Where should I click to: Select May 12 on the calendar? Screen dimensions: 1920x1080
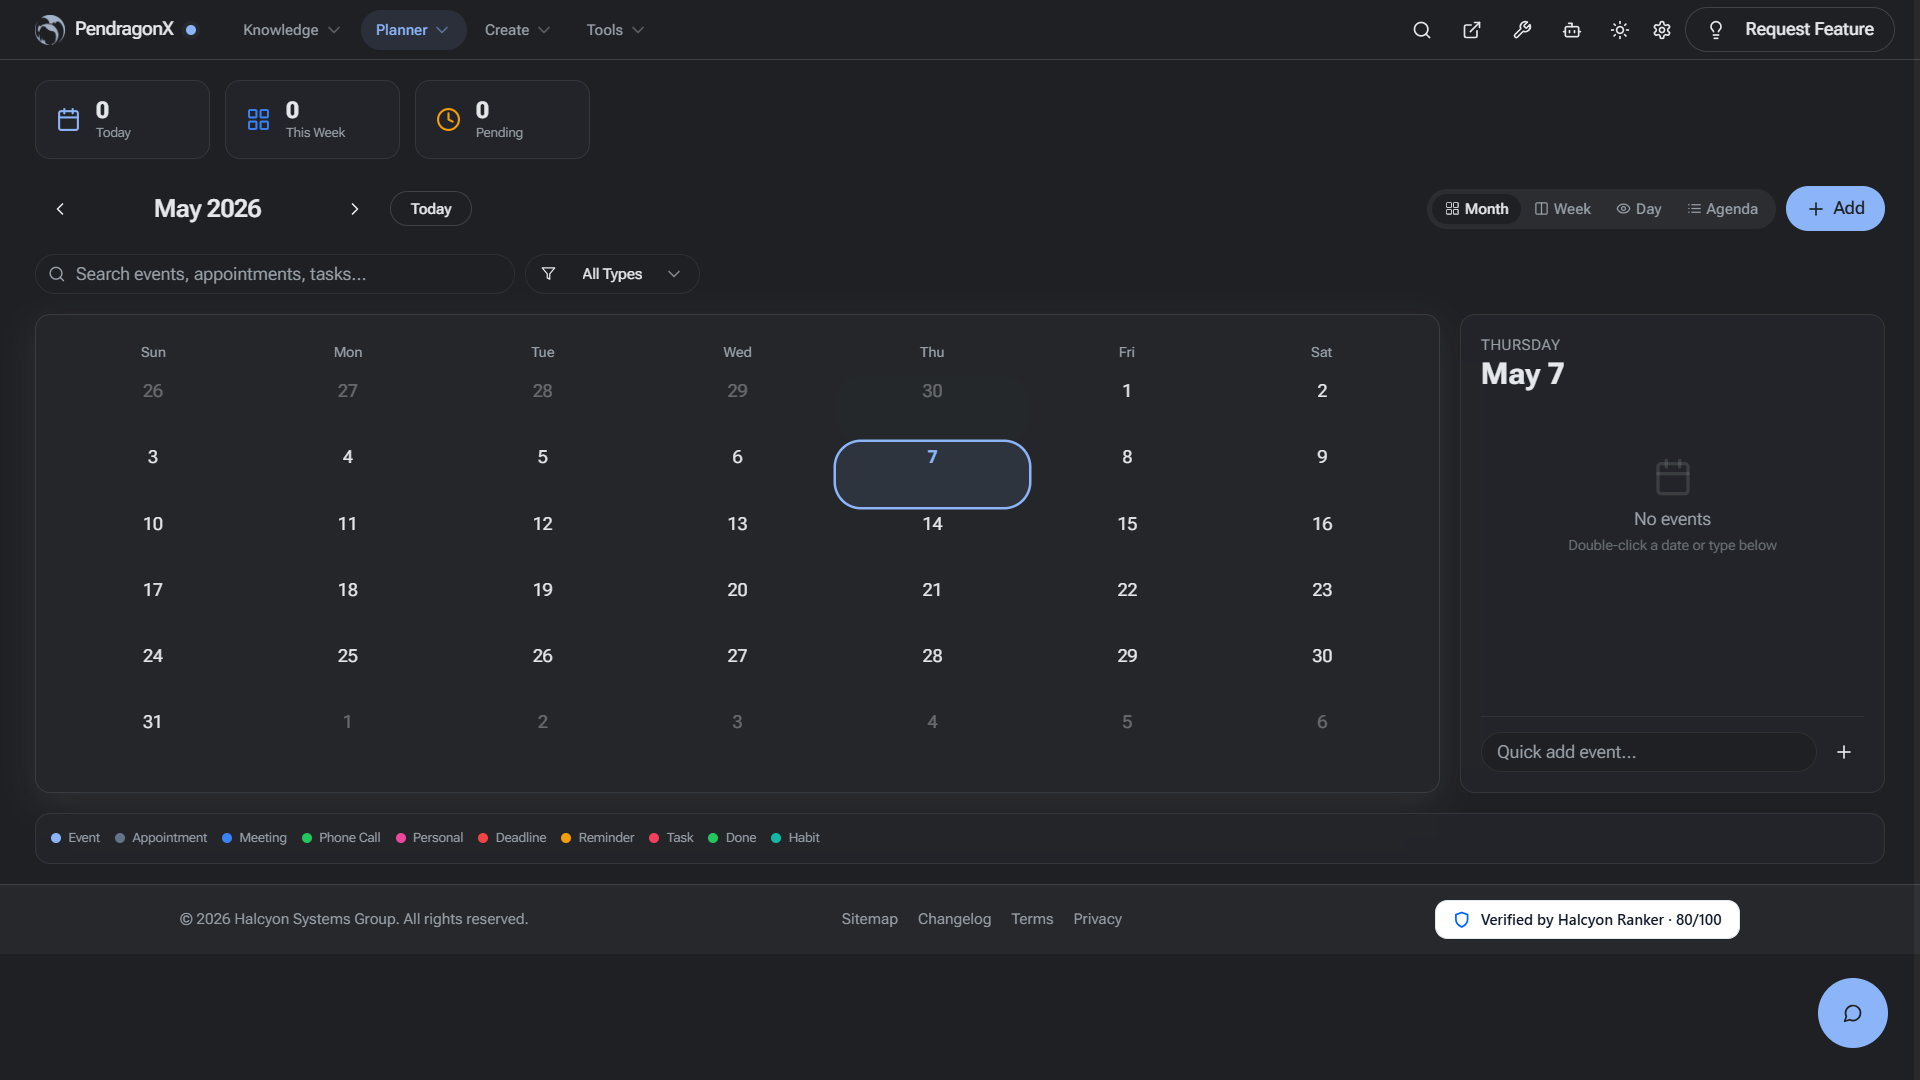(542, 540)
